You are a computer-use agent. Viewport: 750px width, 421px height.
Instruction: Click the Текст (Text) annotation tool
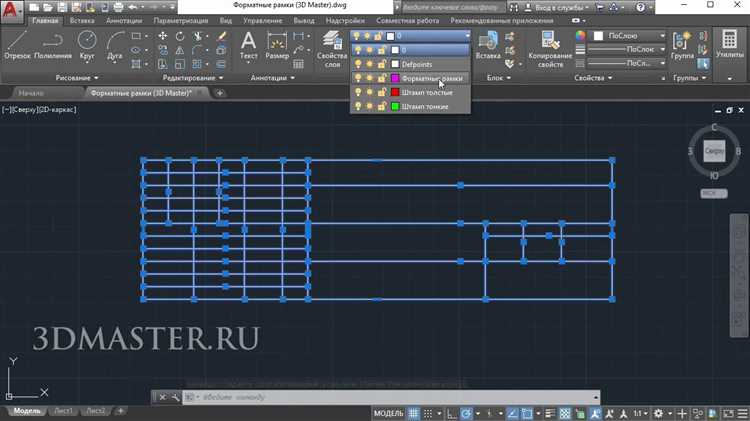point(249,44)
